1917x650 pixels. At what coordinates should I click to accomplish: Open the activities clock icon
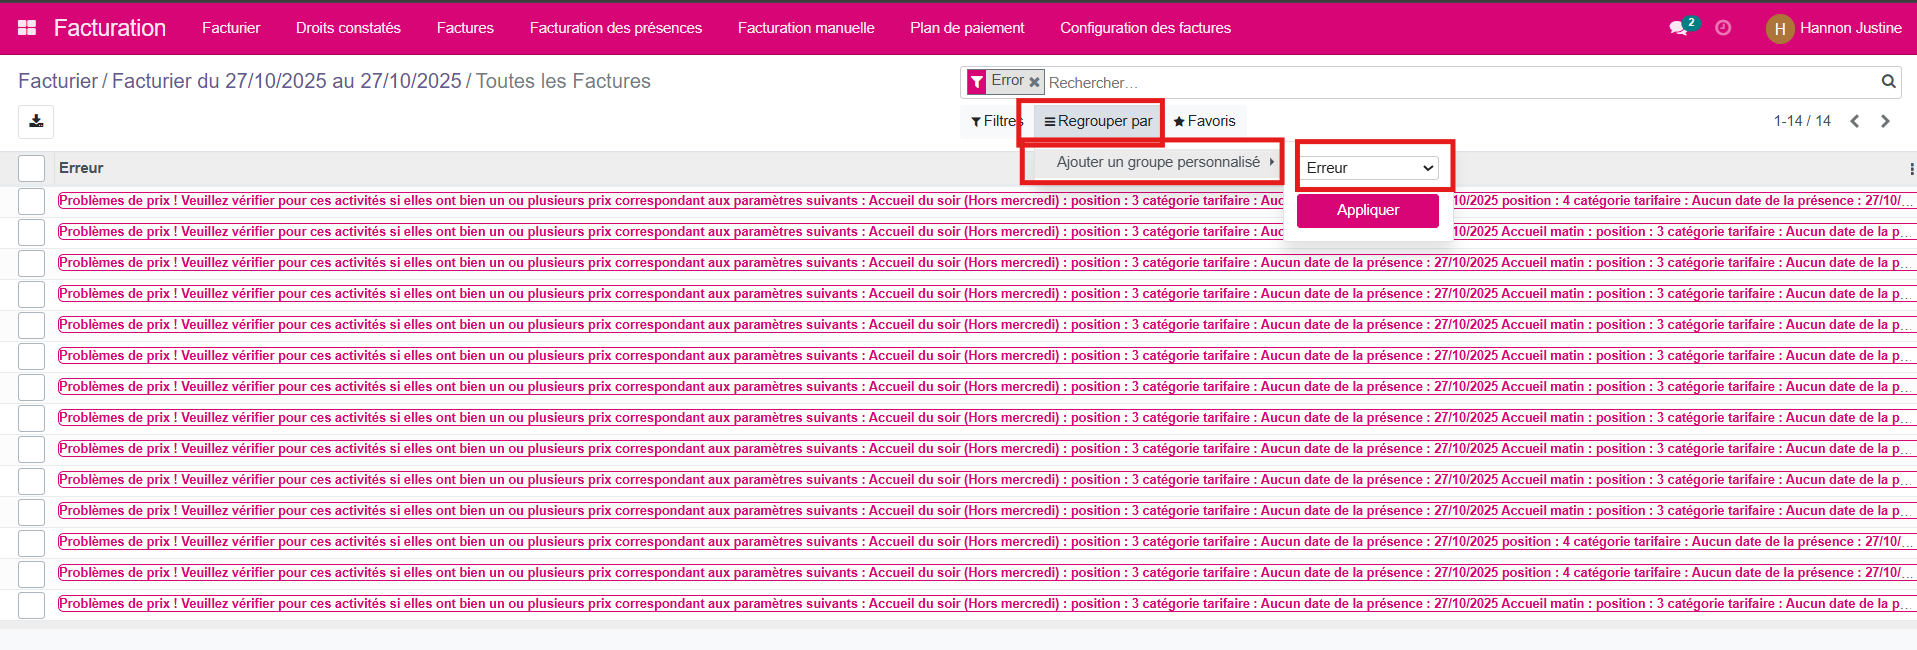1723,28
